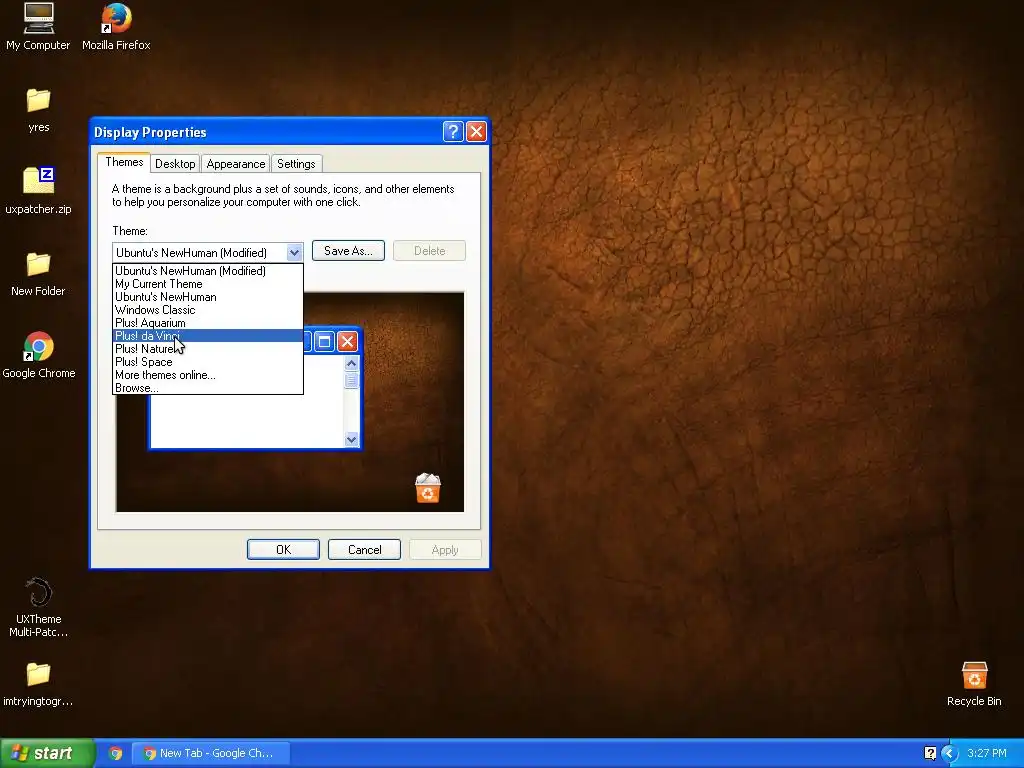Click the Save As... button
The image size is (1024, 768).
tap(348, 251)
